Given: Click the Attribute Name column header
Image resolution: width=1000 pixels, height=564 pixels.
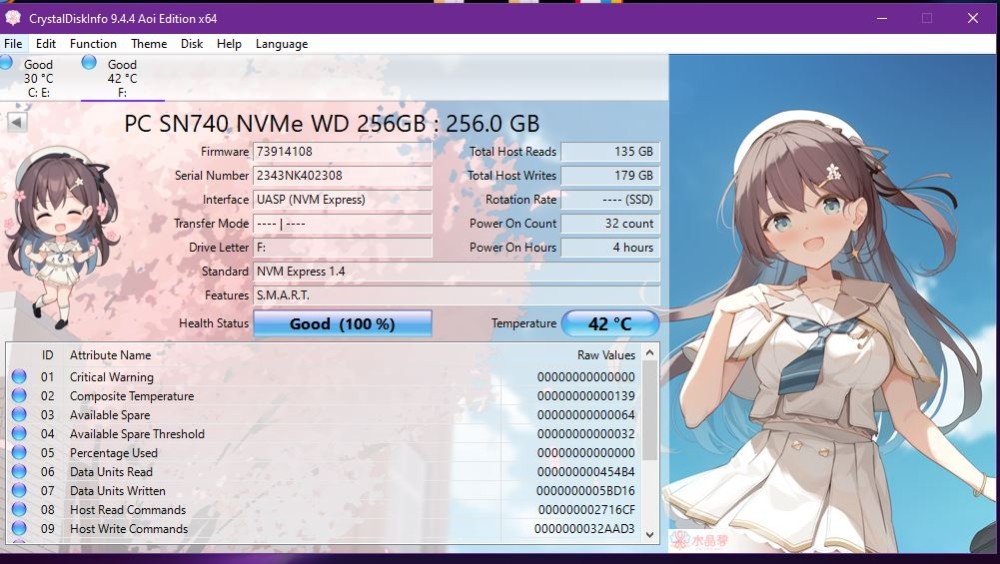Looking at the screenshot, I should pyautogui.click(x=110, y=355).
